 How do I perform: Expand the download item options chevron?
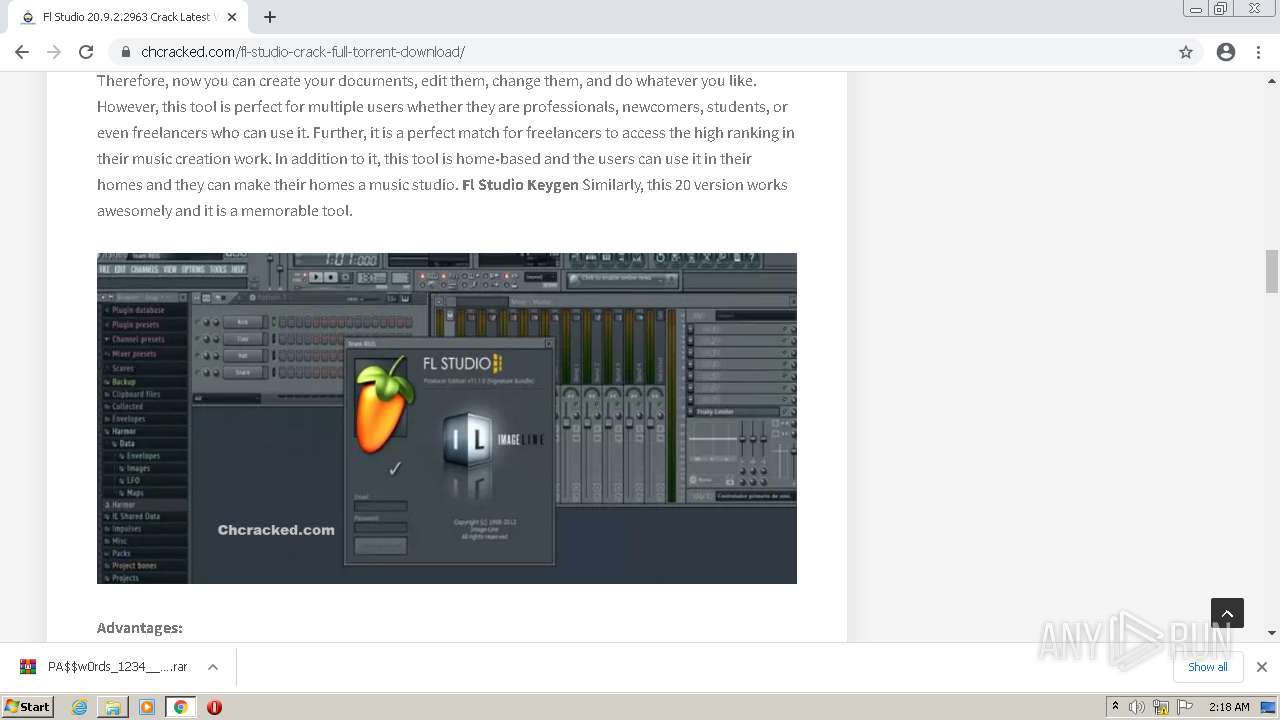tap(213, 667)
